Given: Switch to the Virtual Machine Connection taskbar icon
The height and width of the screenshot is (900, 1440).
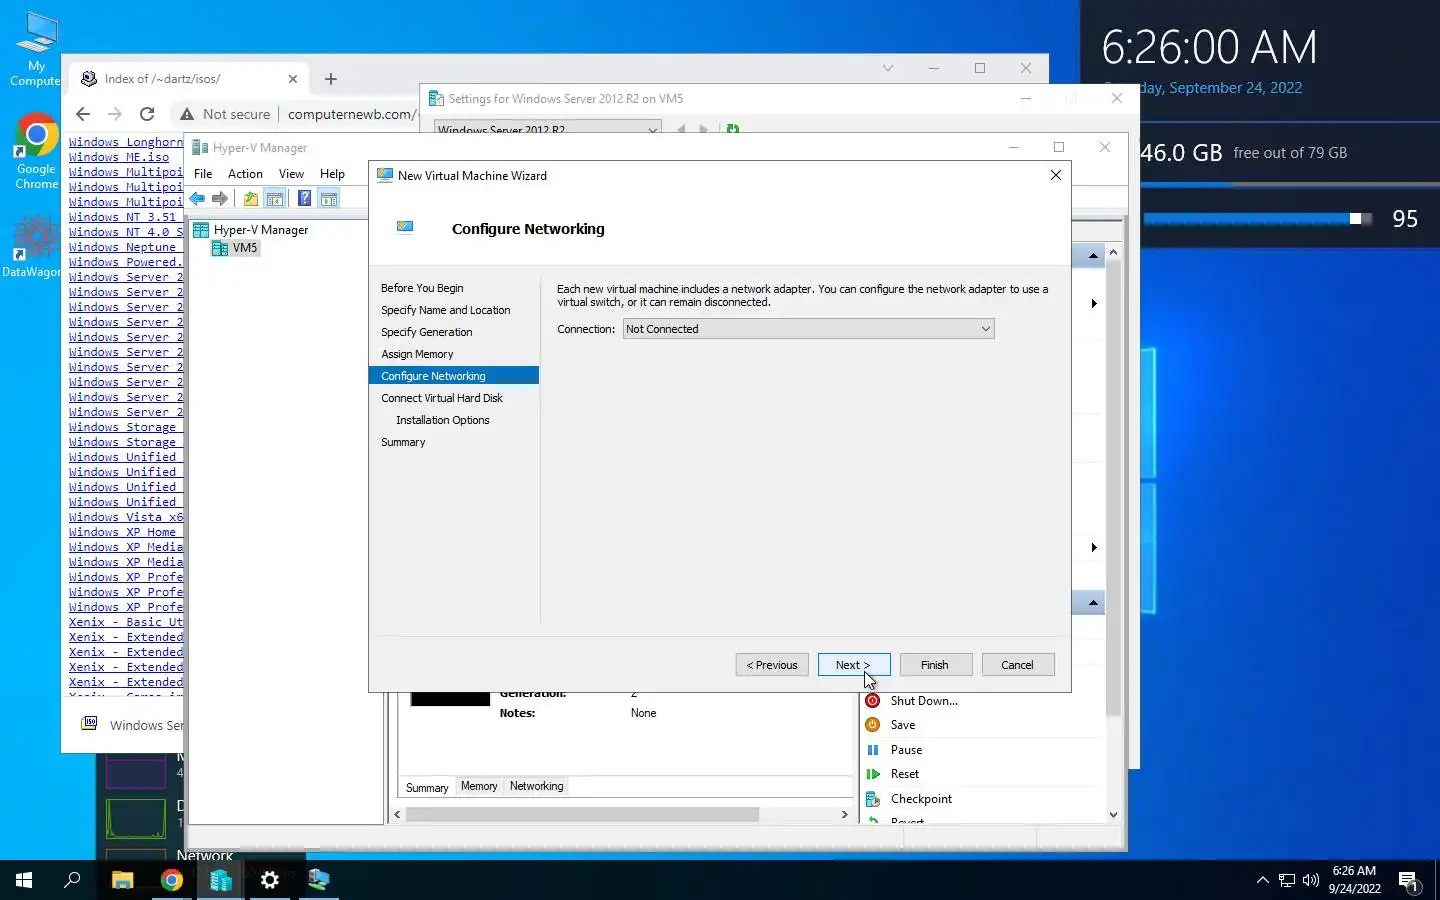Looking at the screenshot, I should point(319,880).
